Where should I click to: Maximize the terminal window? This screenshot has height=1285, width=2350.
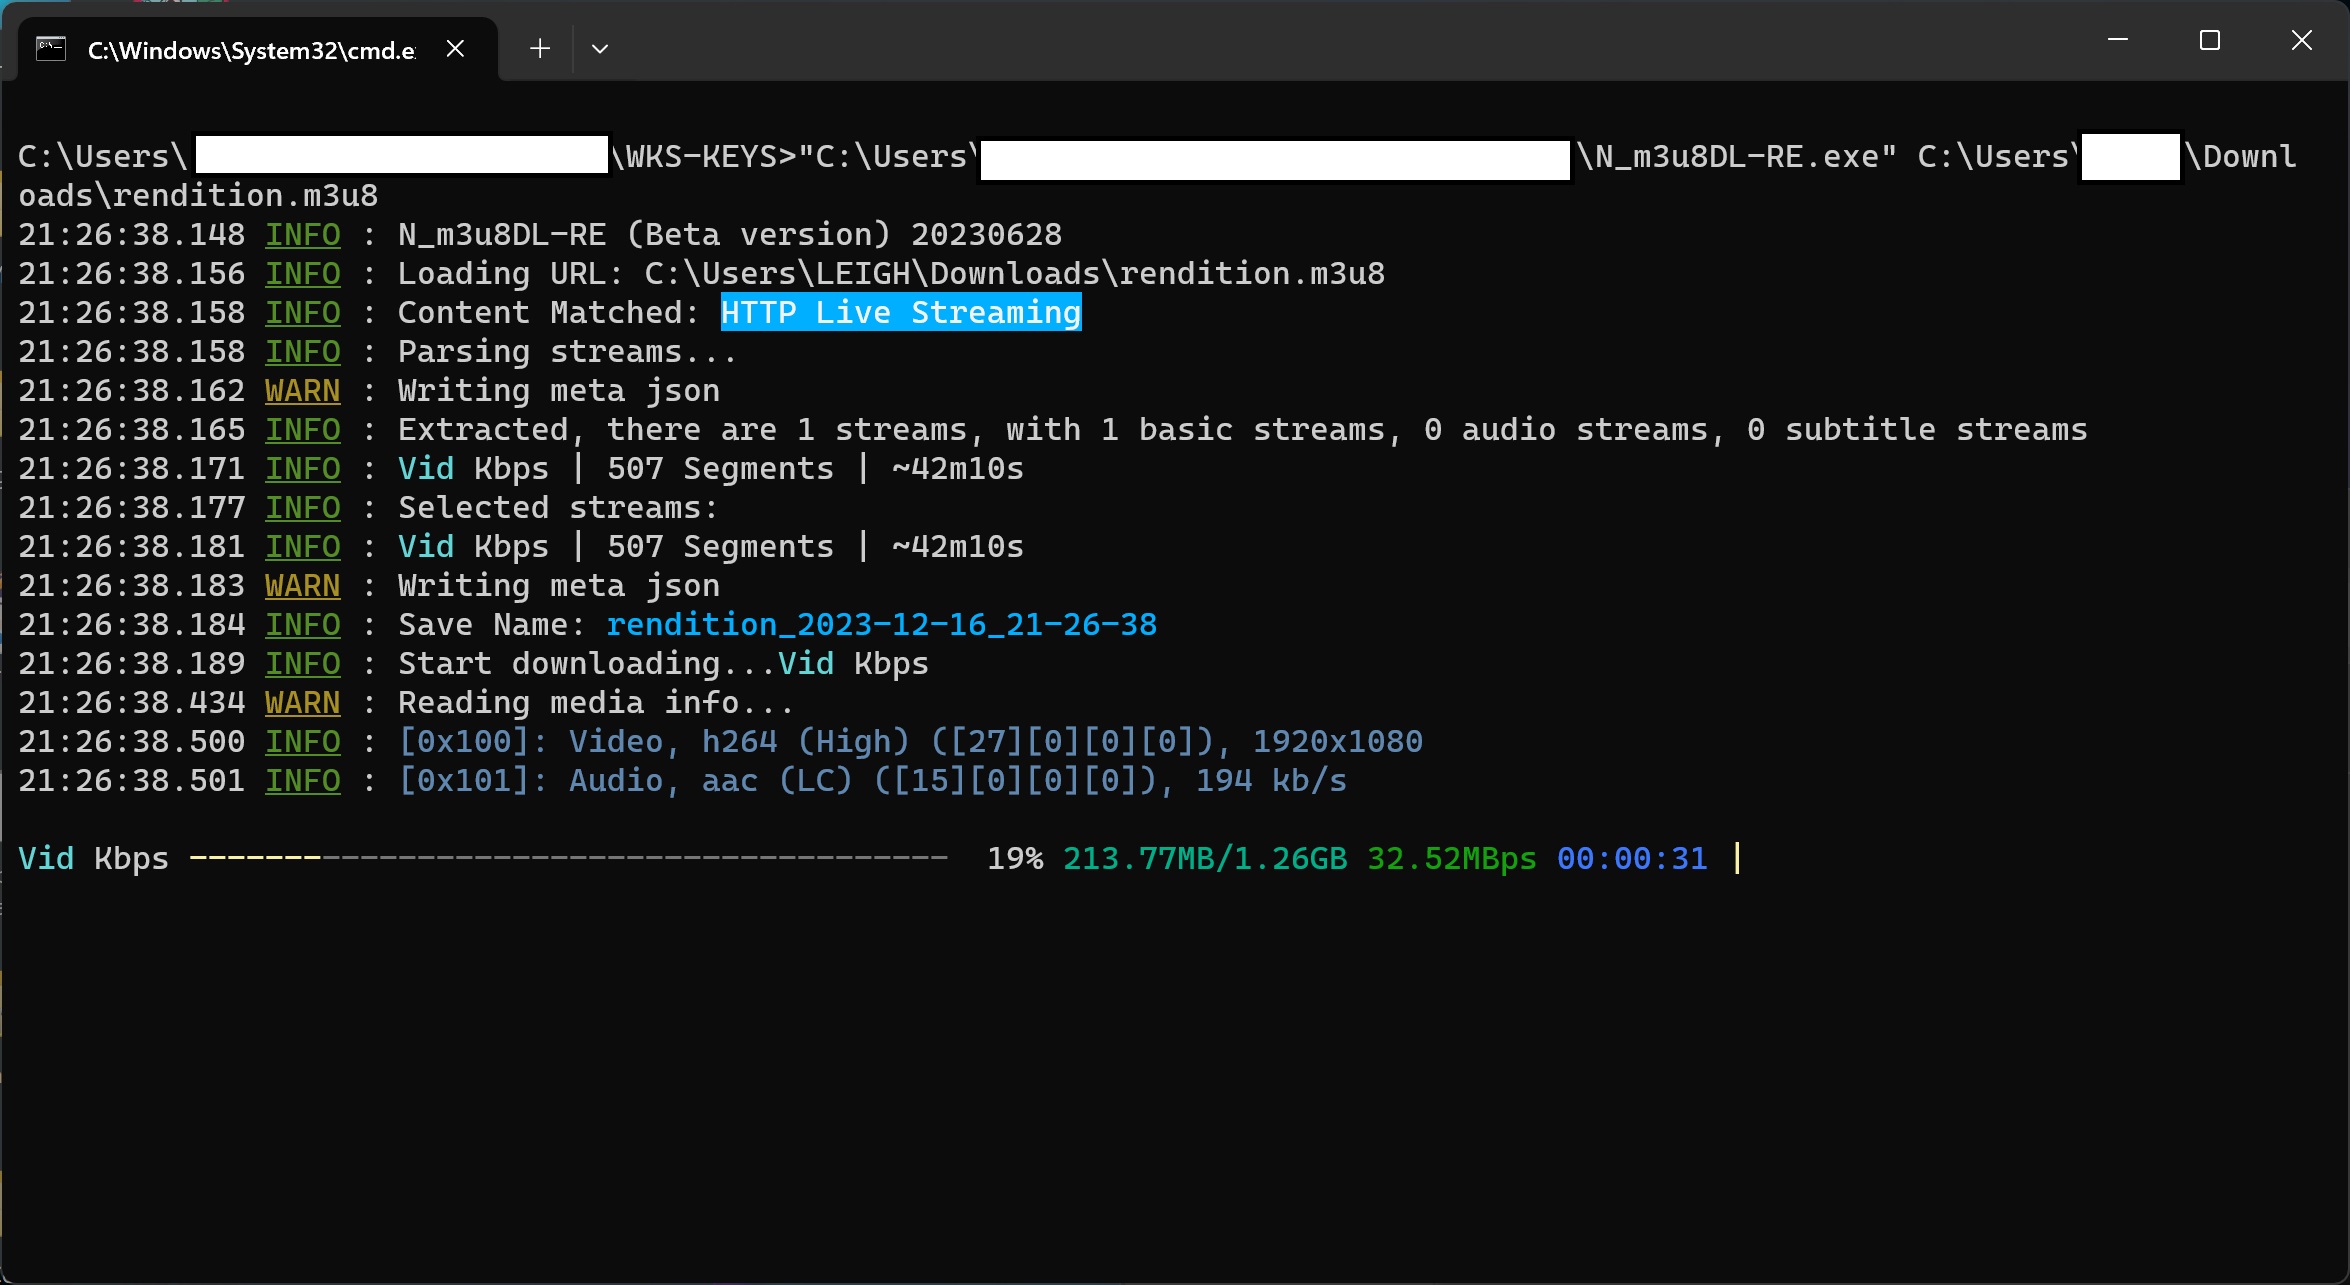tap(2209, 41)
